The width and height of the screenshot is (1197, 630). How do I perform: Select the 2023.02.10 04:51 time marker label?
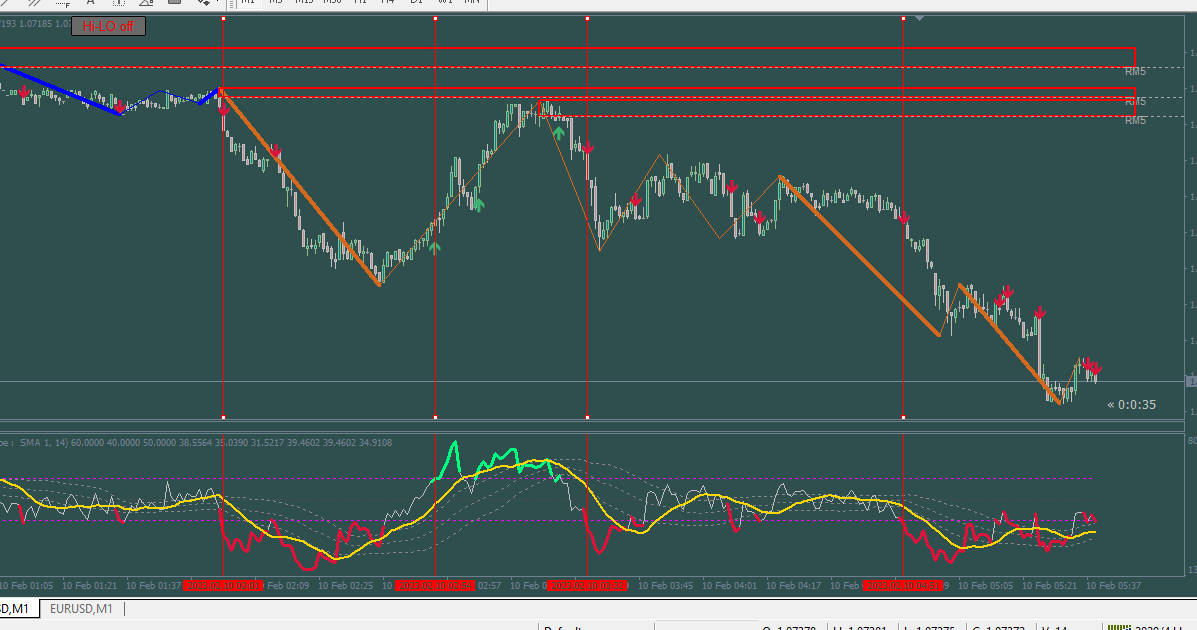(x=903, y=586)
